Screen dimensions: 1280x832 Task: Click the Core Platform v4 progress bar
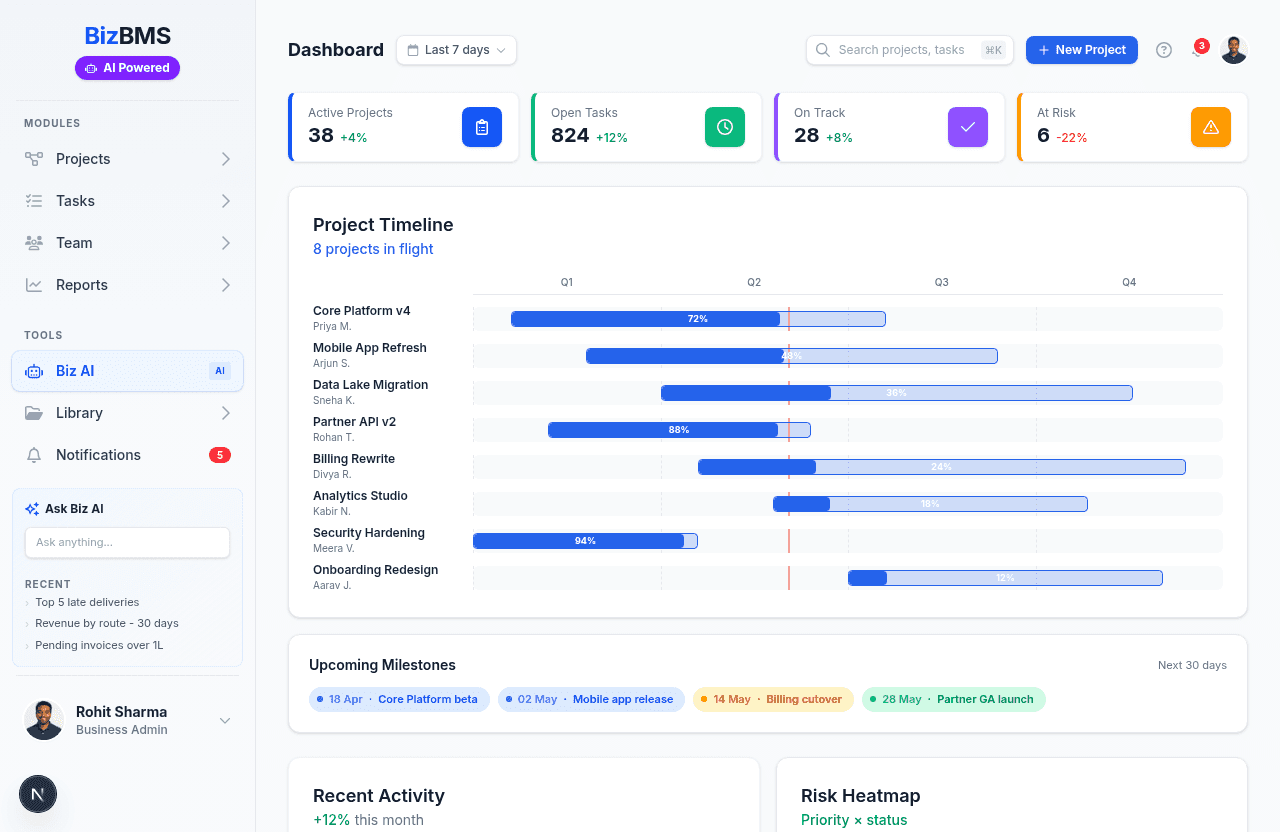[x=697, y=319]
